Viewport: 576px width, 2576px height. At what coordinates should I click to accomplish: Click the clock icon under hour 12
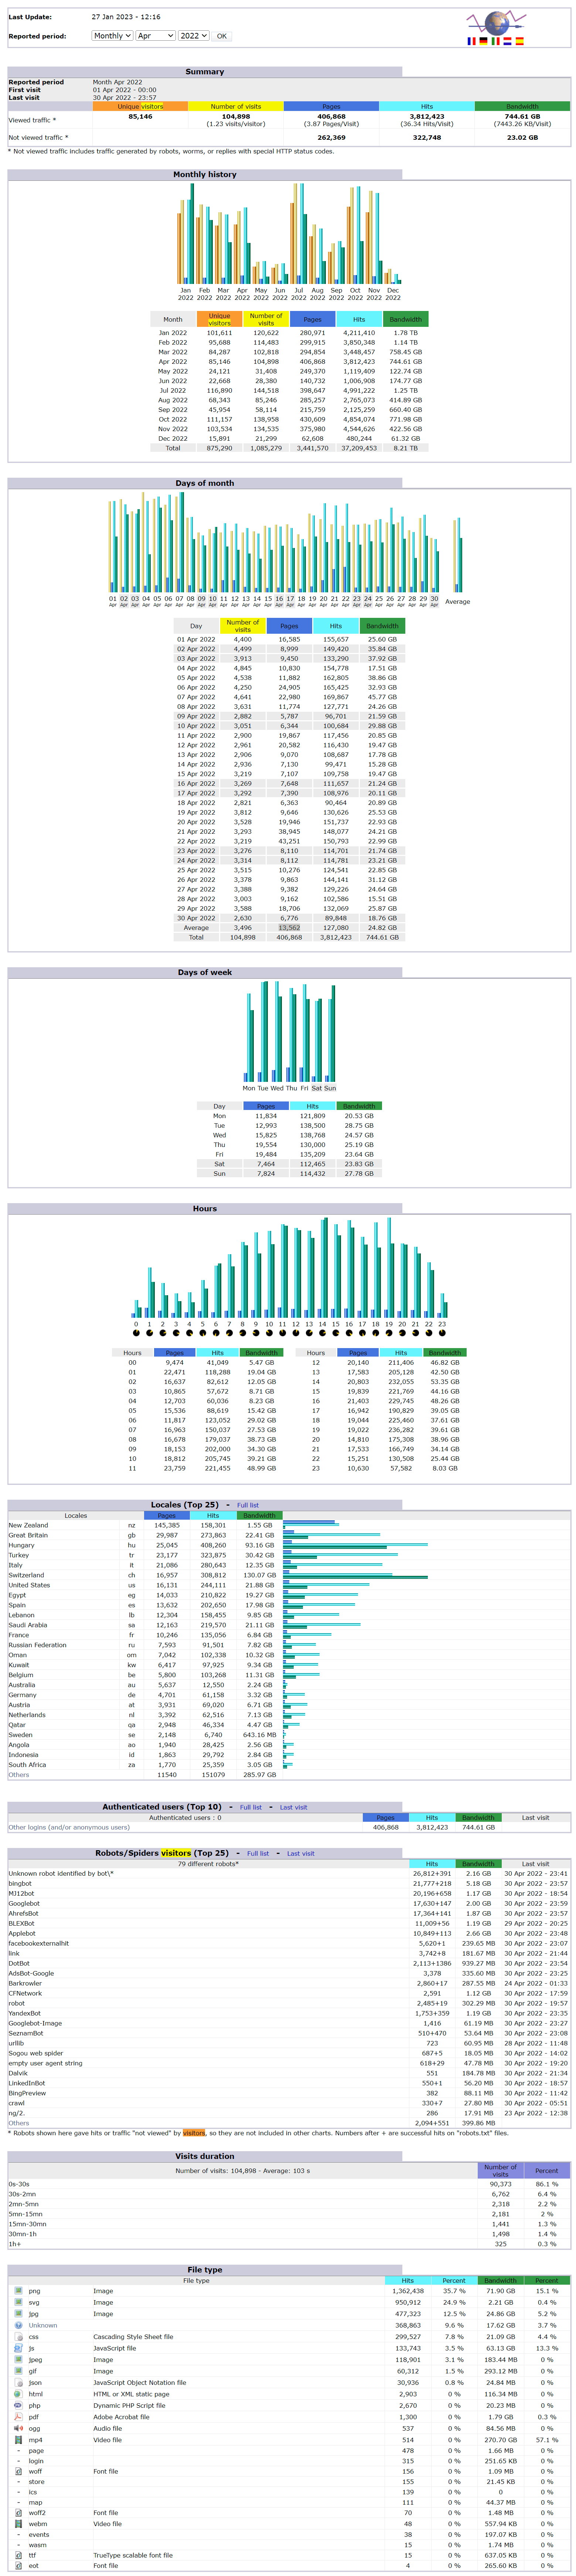click(296, 1333)
